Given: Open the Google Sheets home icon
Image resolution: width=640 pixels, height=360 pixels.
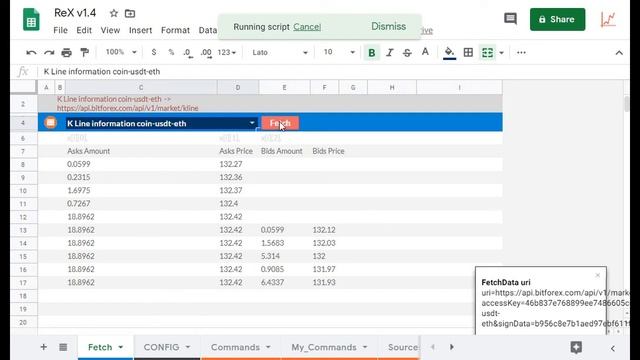Looking at the screenshot, I should coord(31,20).
